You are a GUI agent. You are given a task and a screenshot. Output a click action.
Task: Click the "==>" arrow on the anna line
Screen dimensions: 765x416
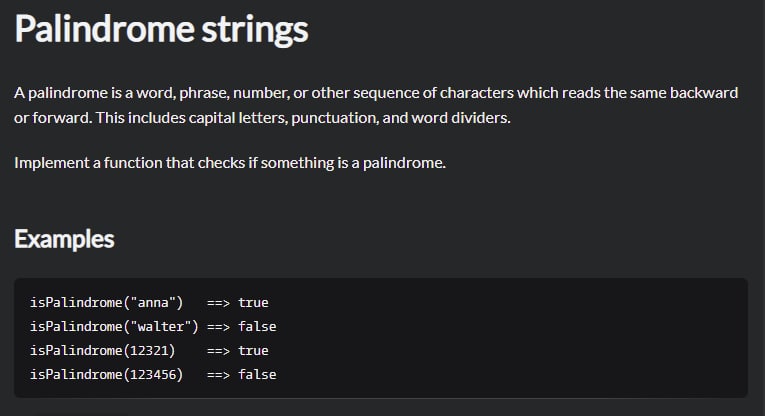coord(218,303)
